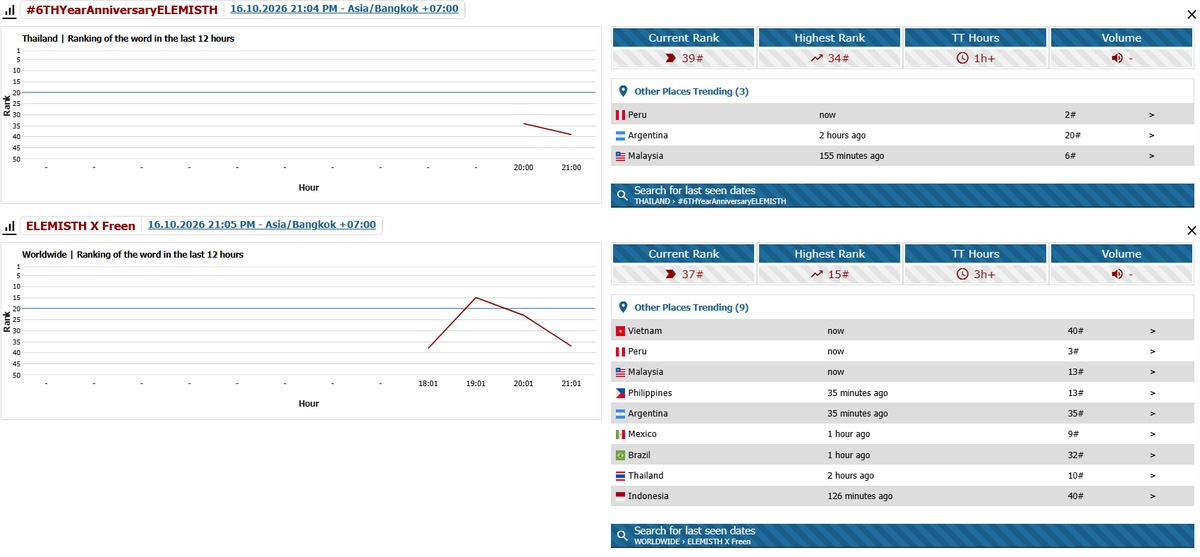Select Current Rank header above 39#

tap(684, 38)
